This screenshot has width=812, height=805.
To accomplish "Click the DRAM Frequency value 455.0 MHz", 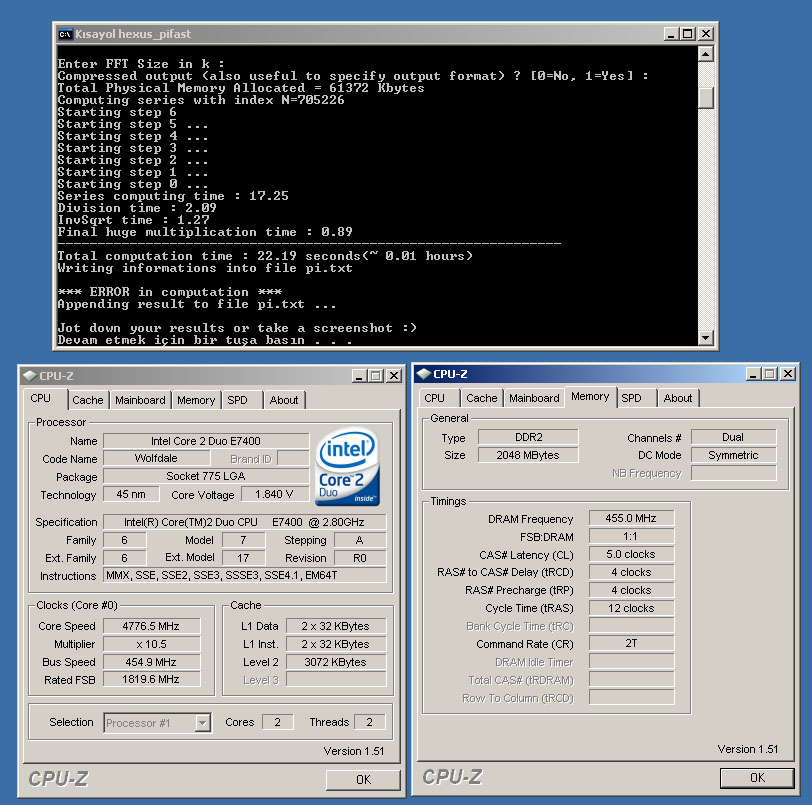I will (x=631, y=518).
